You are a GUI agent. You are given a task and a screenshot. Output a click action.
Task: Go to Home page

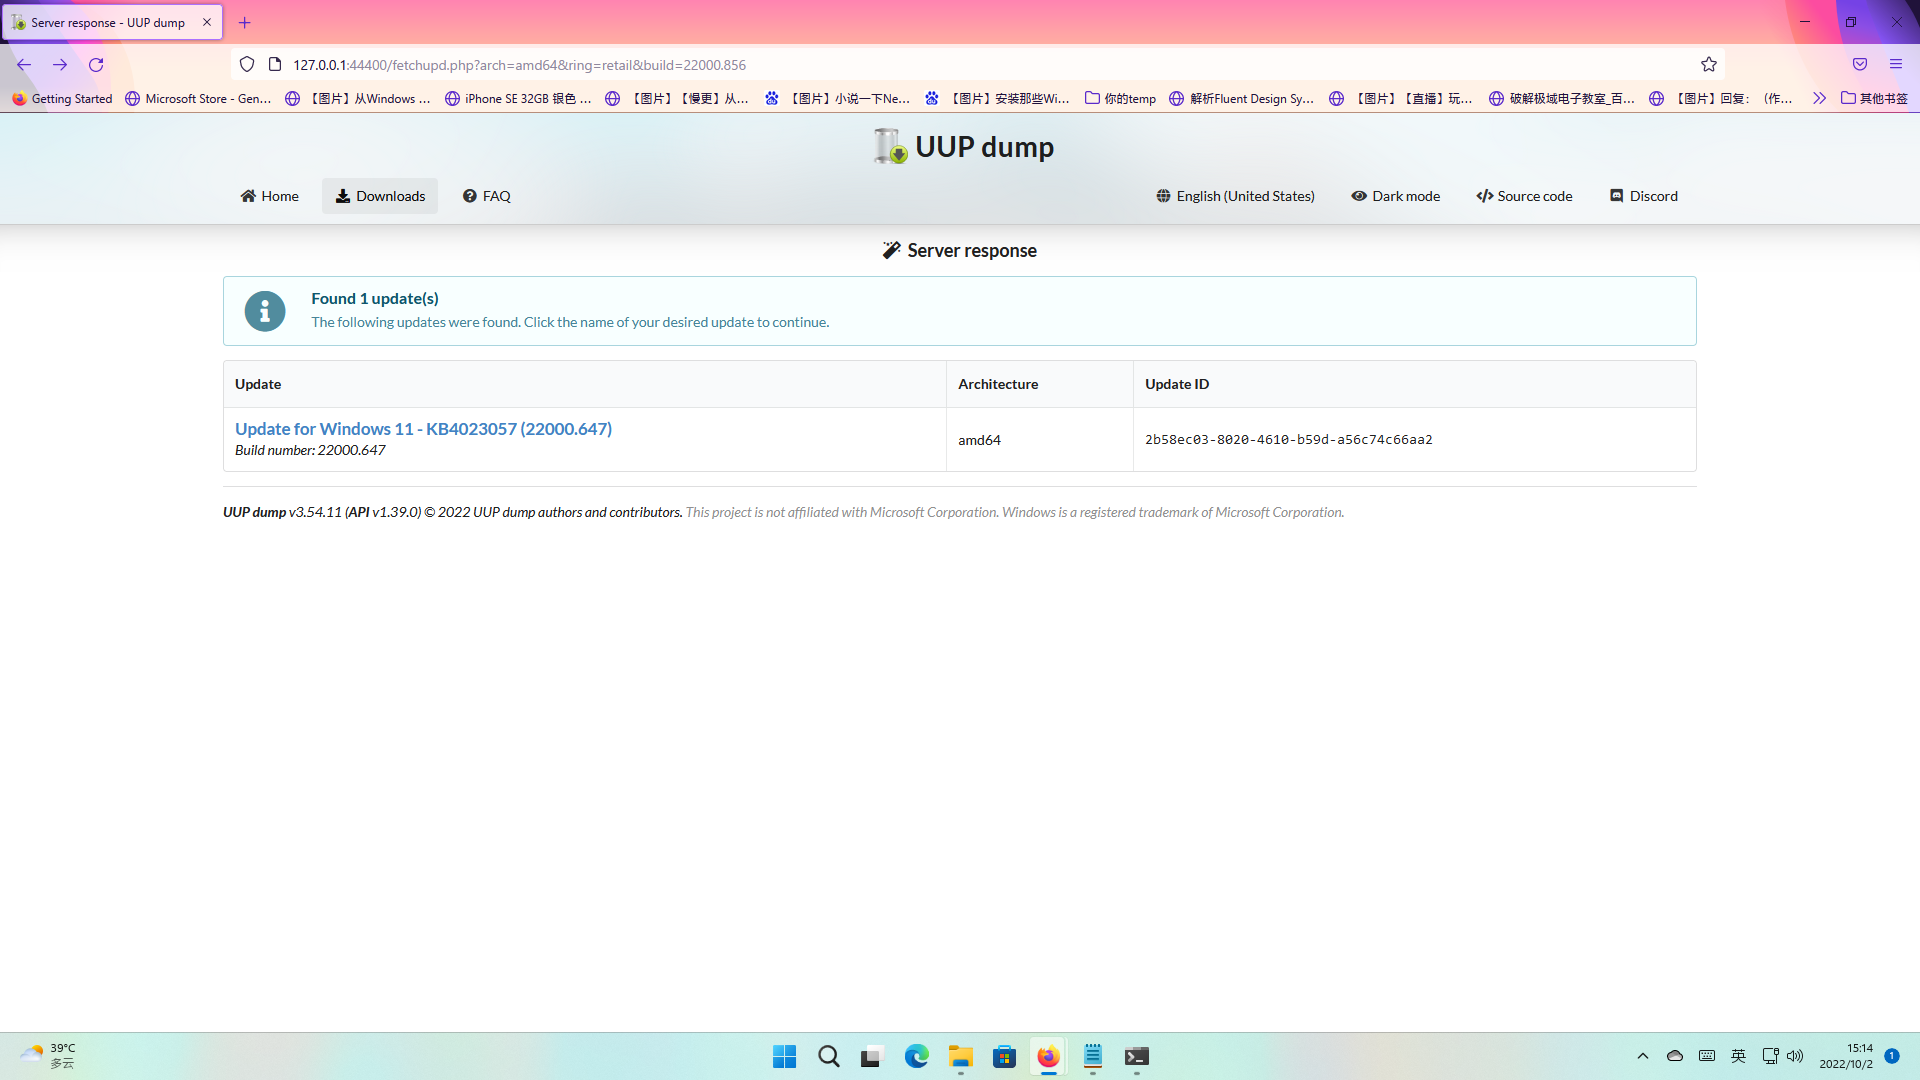(x=270, y=196)
